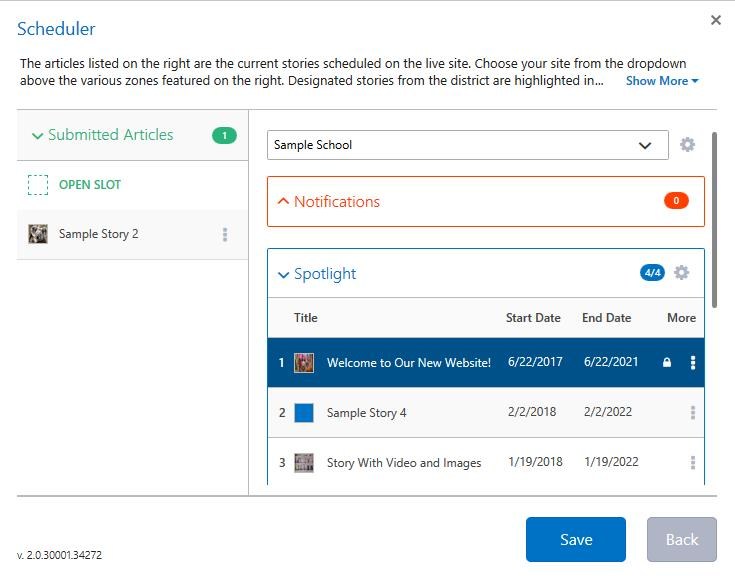Open more options for Sample Story 2
735x579 pixels.
225,234
